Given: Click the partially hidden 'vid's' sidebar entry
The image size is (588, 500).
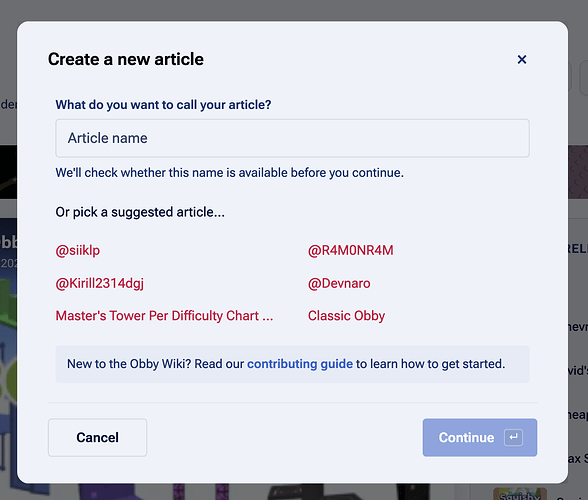Looking at the screenshot, I should (x=578, y=371).
